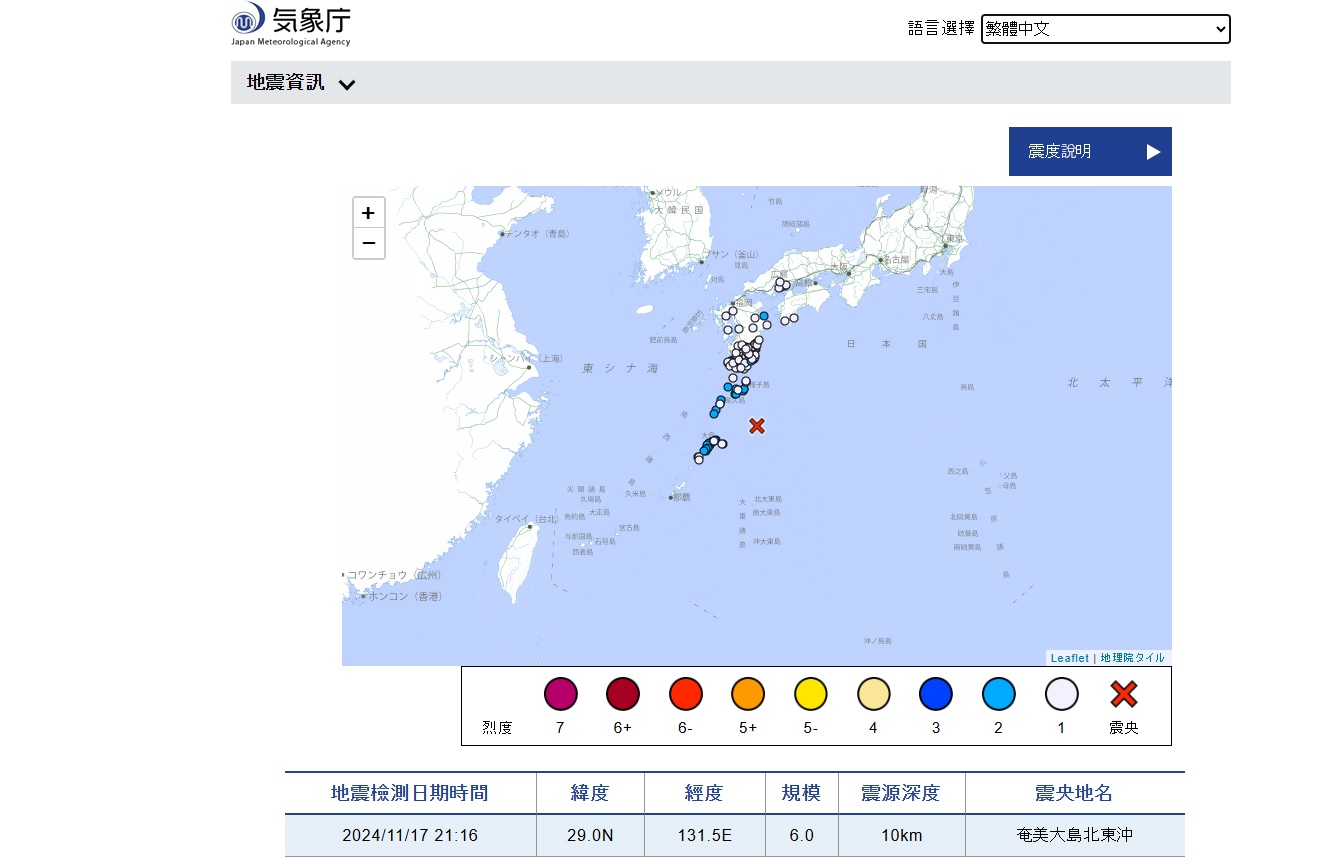Click the intensity 5+ legend circle
This screenshot has height=867, width=1339.
point(748,693)
